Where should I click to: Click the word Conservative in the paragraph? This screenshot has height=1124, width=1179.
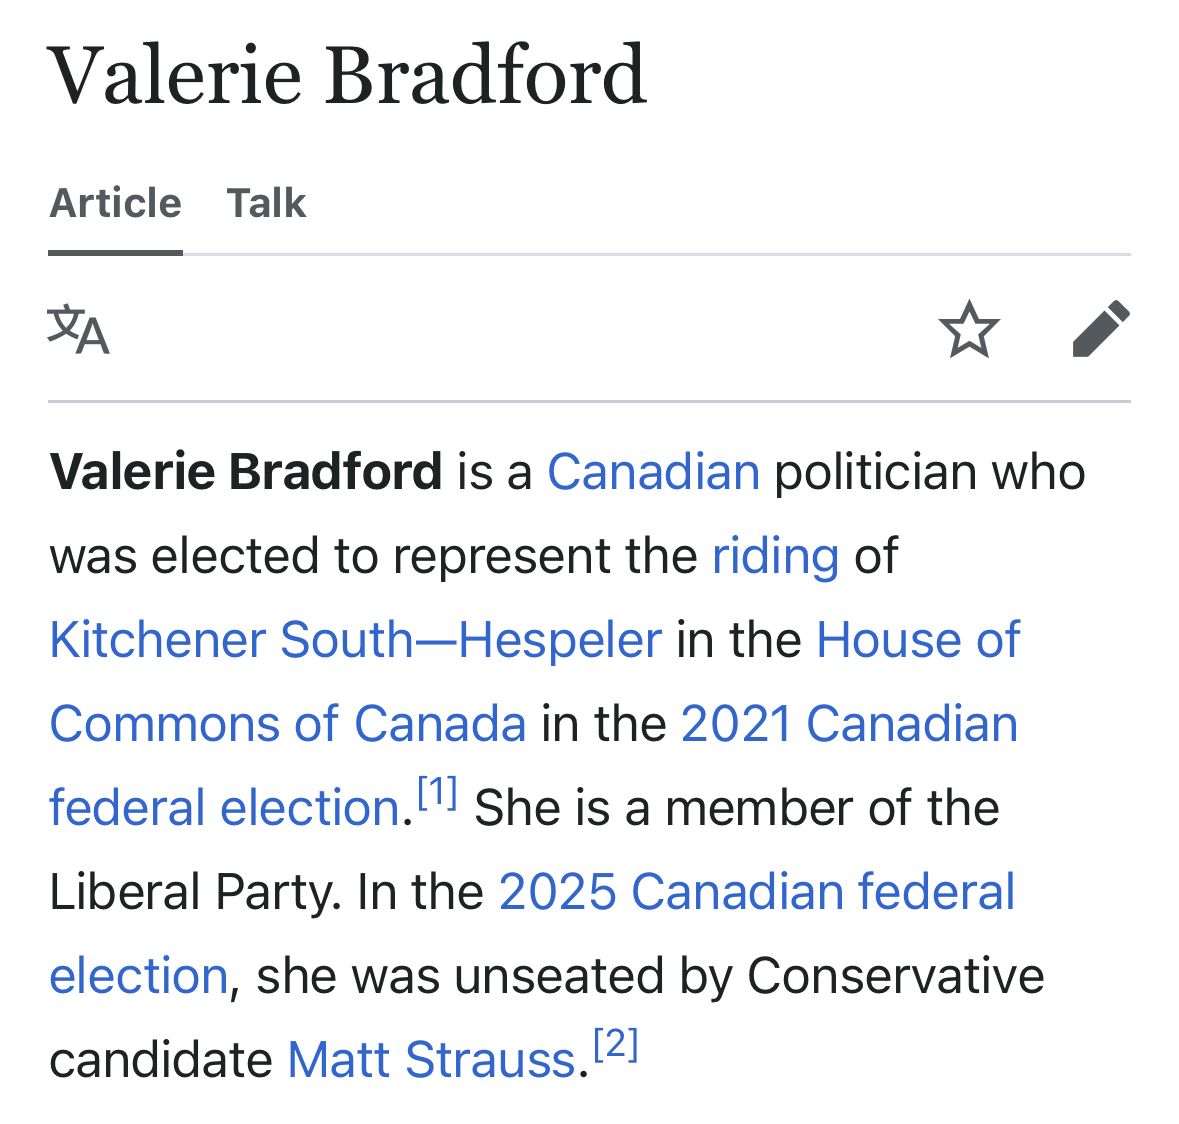click(x=895, y=976)
